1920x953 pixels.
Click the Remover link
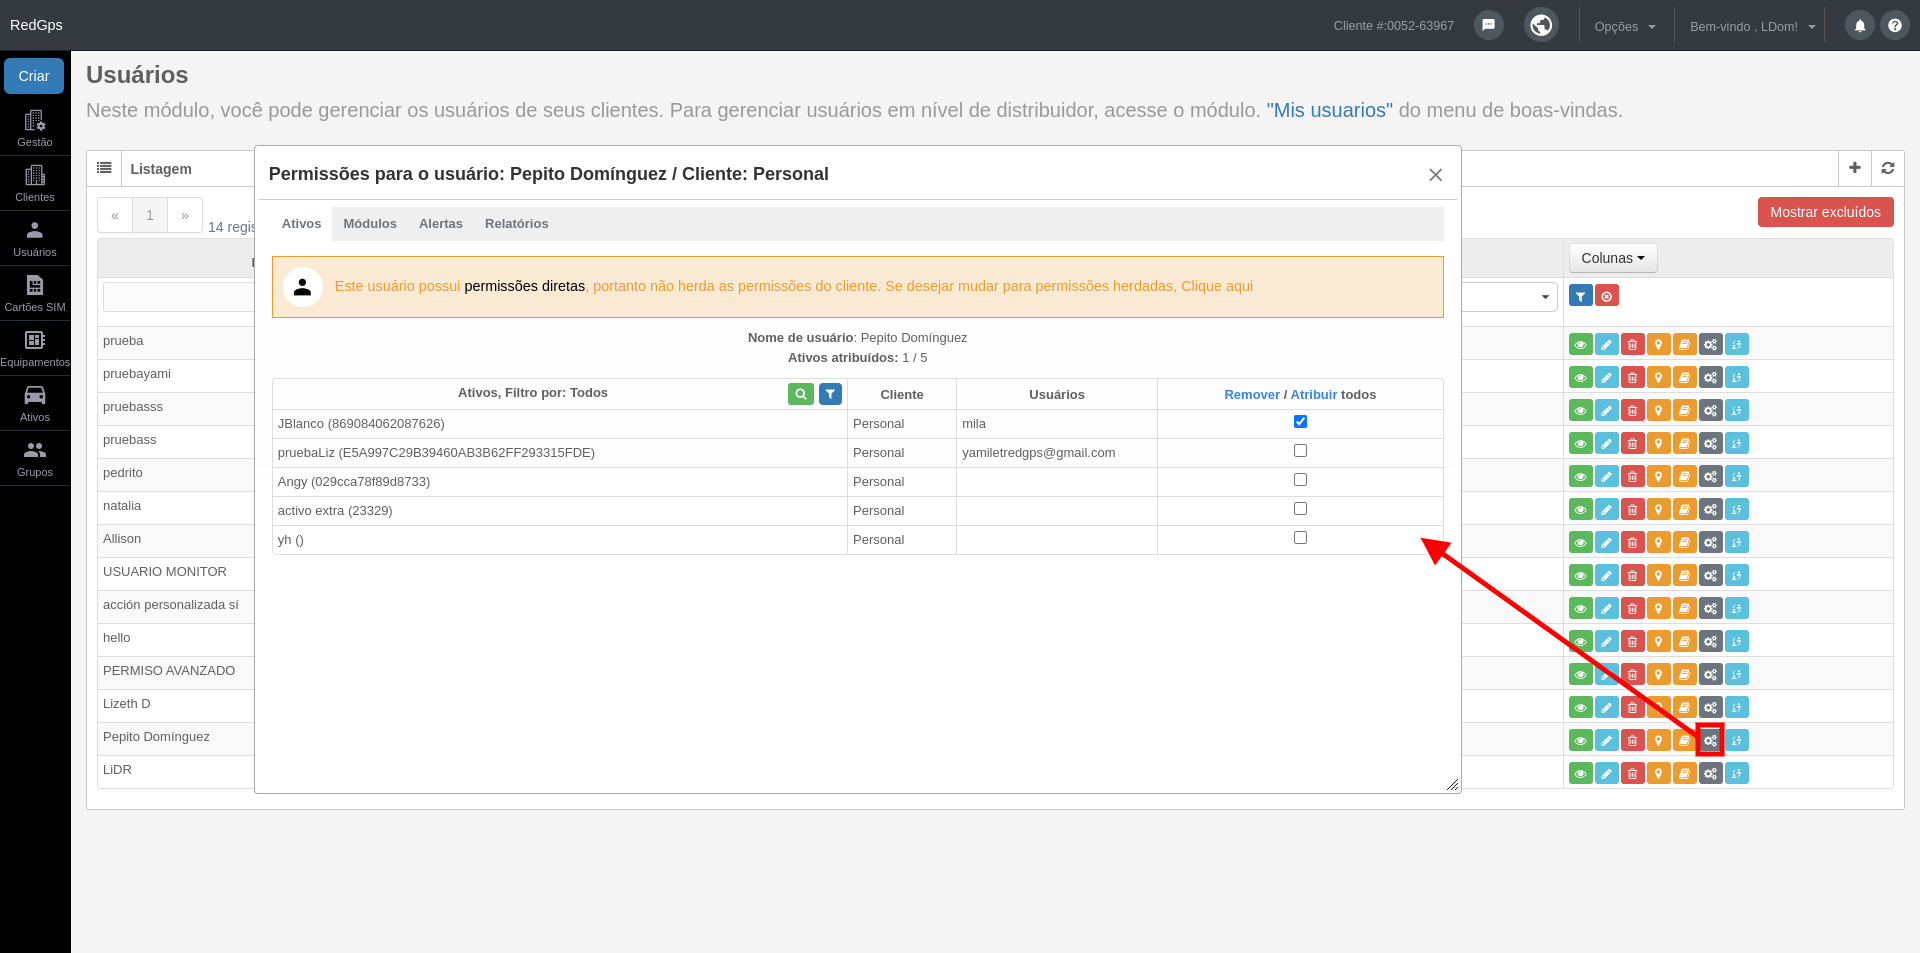pos(1252,395)
